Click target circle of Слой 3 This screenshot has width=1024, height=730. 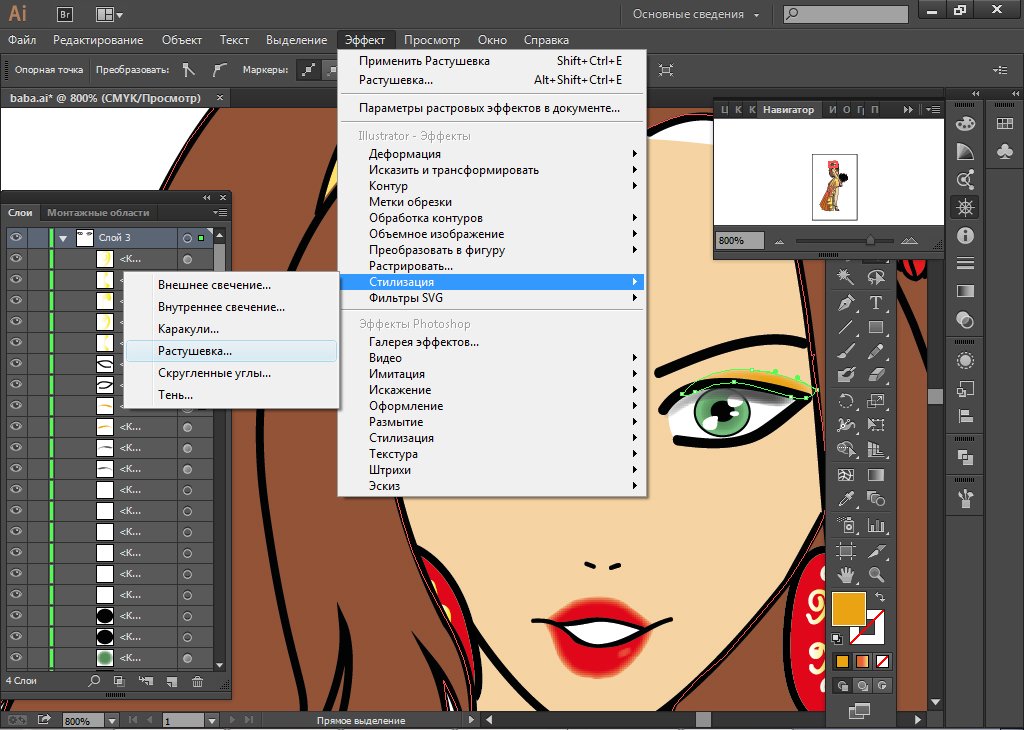coord(187,238)
